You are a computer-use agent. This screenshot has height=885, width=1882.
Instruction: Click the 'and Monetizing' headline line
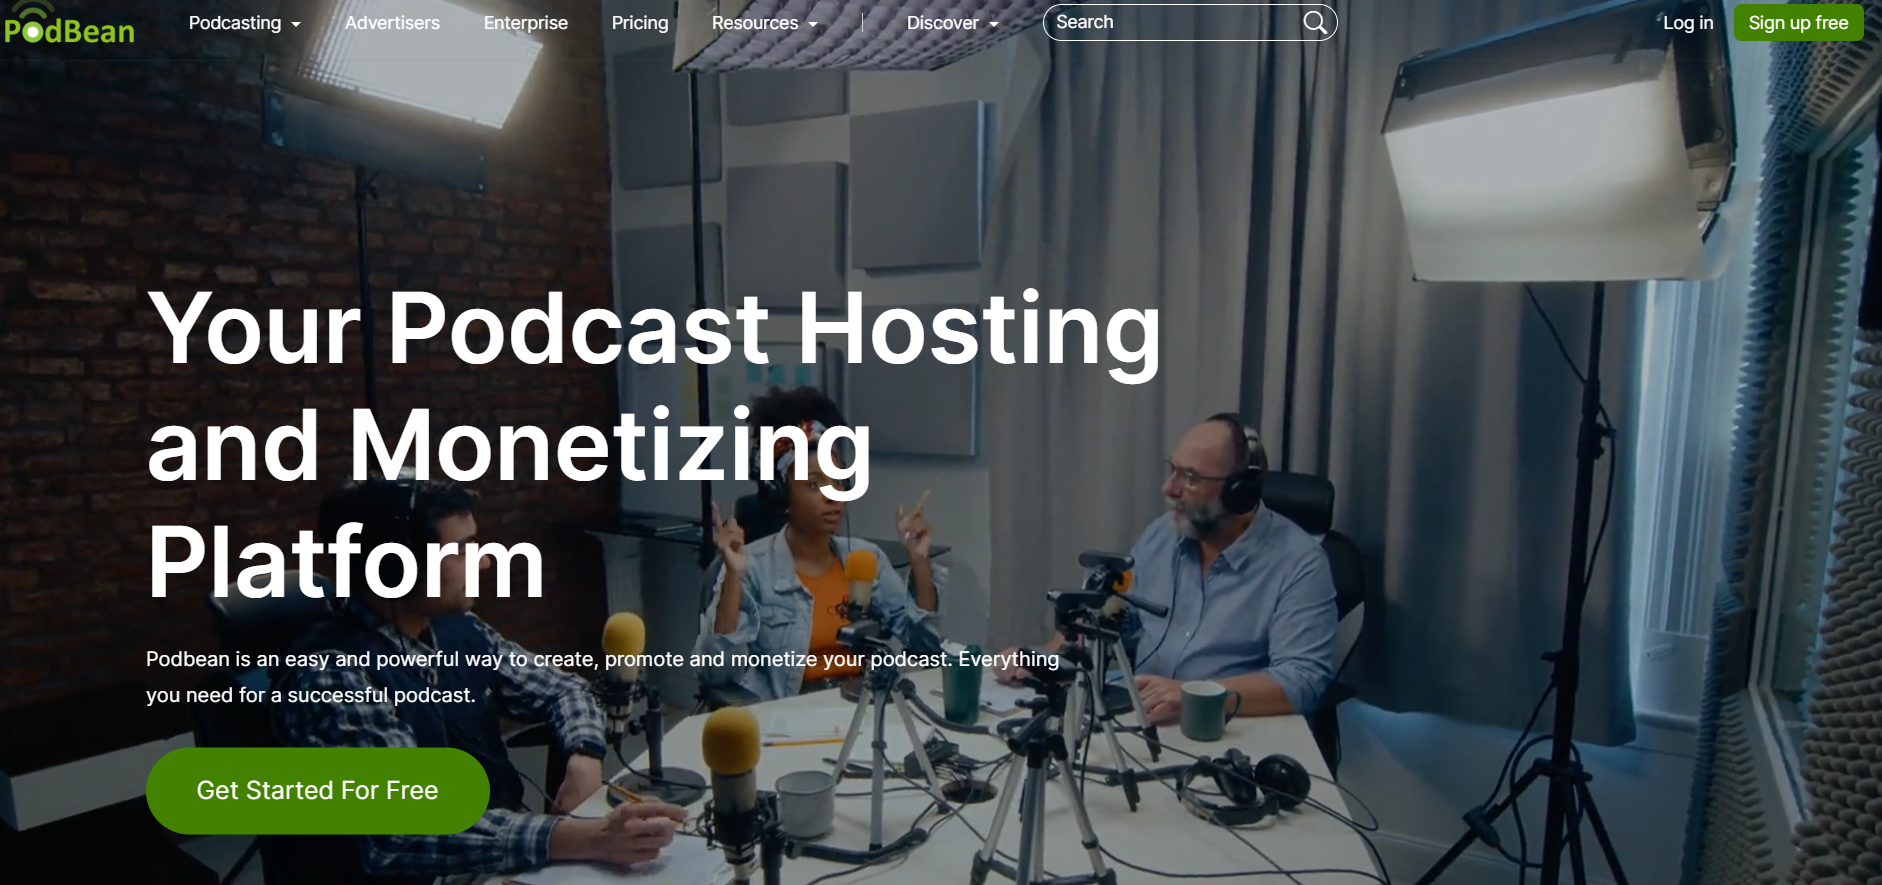509,446
